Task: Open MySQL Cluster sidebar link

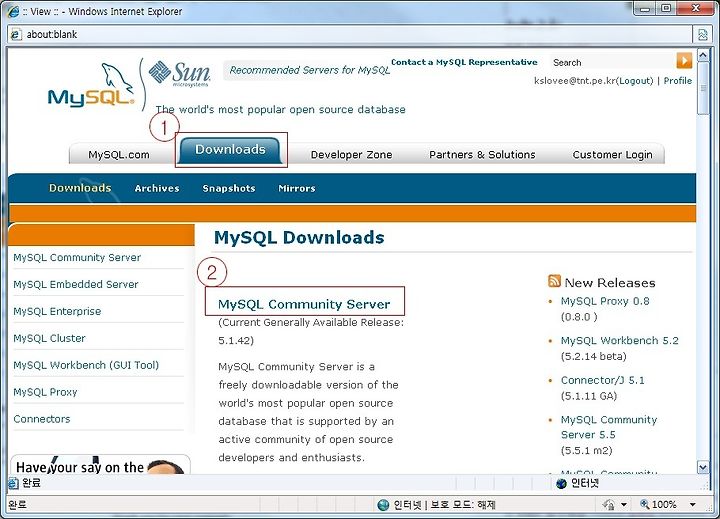Action: (x=49, y=338)
